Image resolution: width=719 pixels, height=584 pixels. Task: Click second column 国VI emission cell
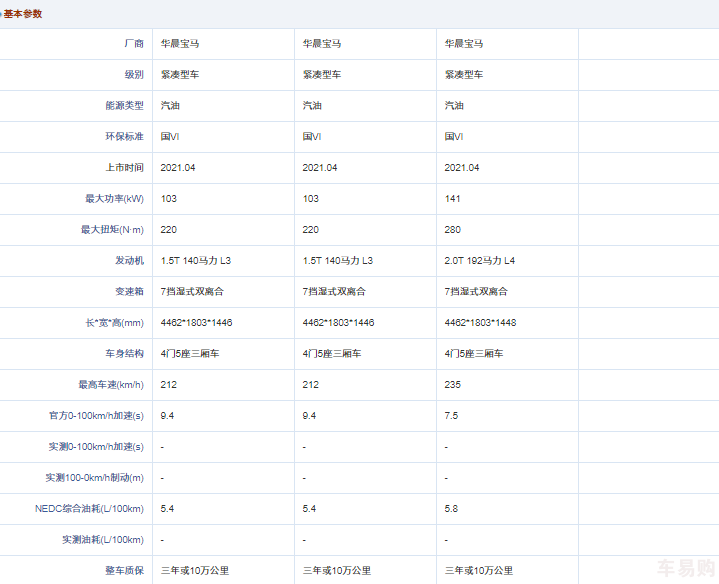(312, 136)
